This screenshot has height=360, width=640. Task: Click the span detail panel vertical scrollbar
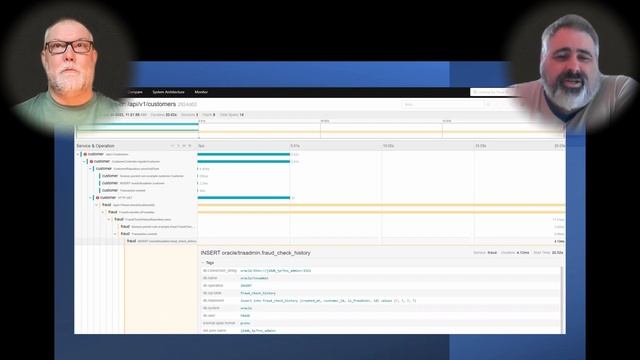562,300
